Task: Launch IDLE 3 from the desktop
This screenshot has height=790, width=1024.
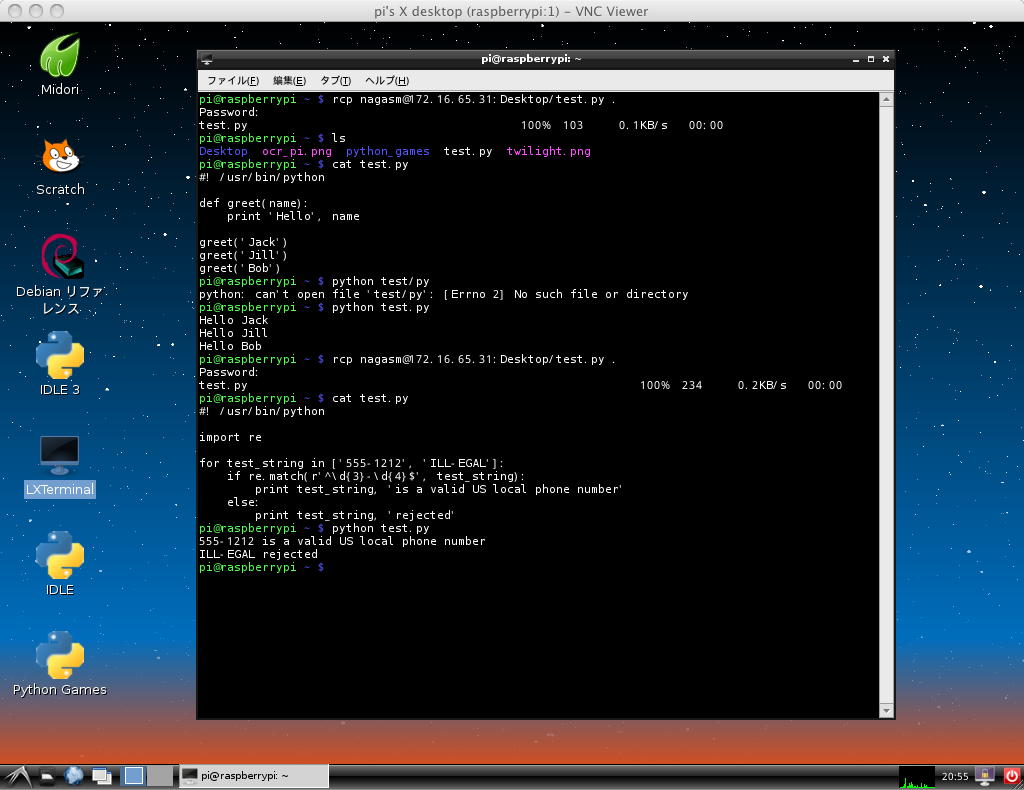Action: tap(59, 363)
